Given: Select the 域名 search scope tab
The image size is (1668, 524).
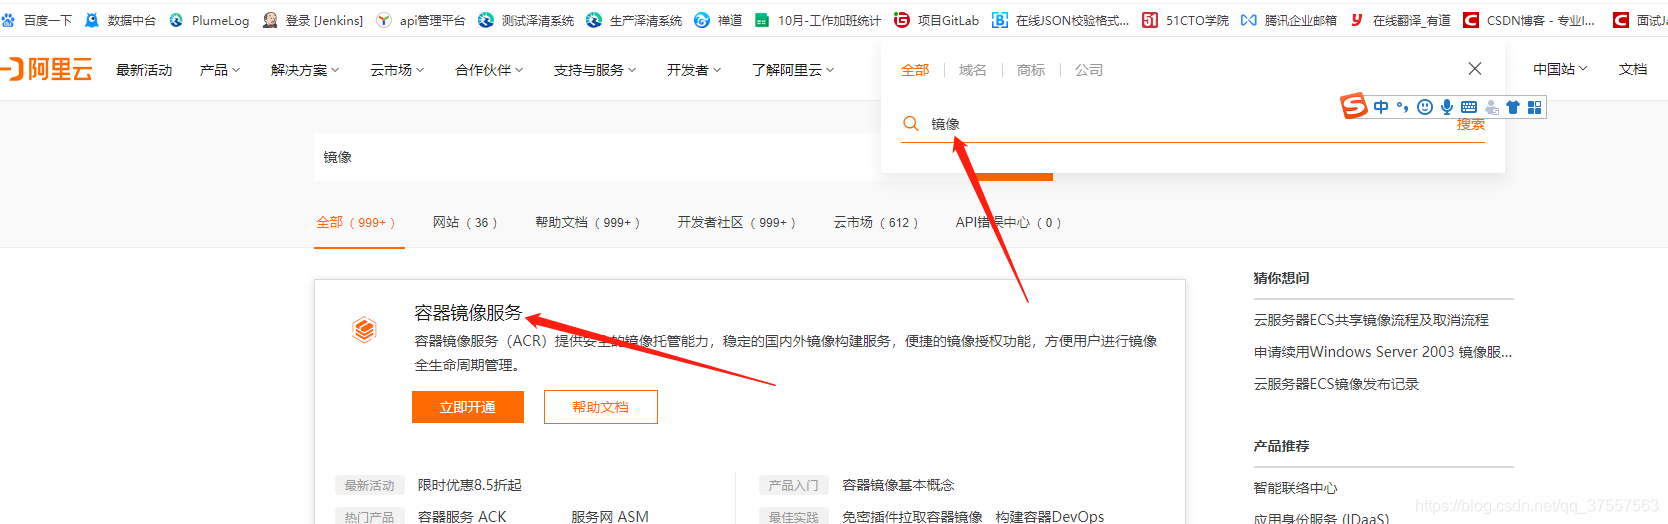Looking at the screenshot, I should click(973, 70).
